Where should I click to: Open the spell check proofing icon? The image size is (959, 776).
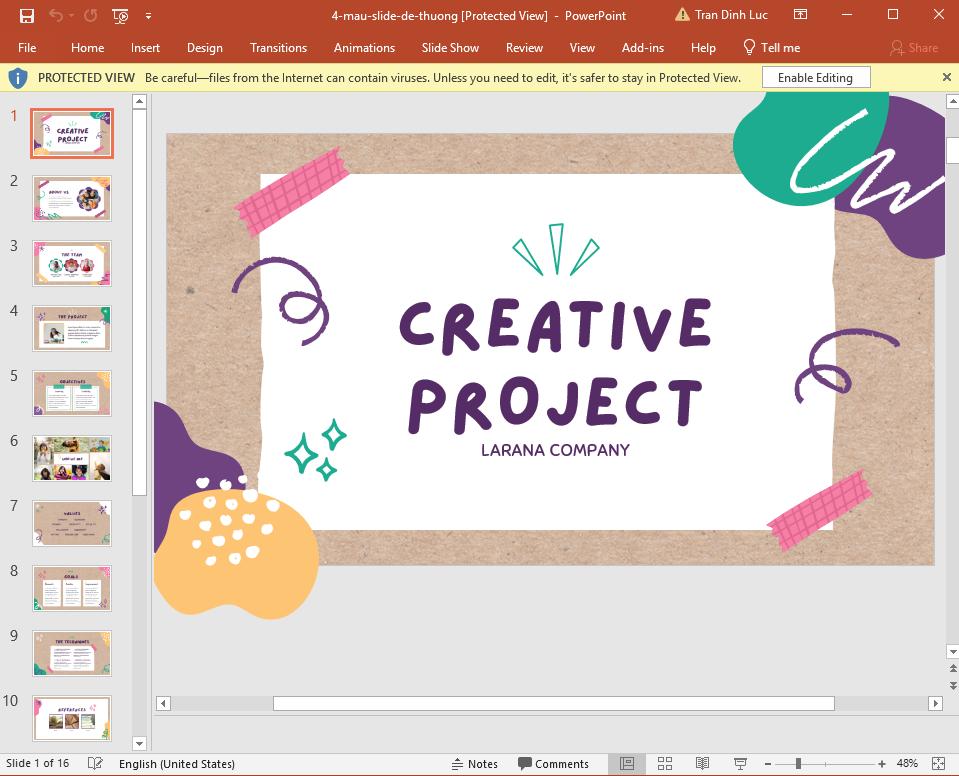(x=95, y=763)
